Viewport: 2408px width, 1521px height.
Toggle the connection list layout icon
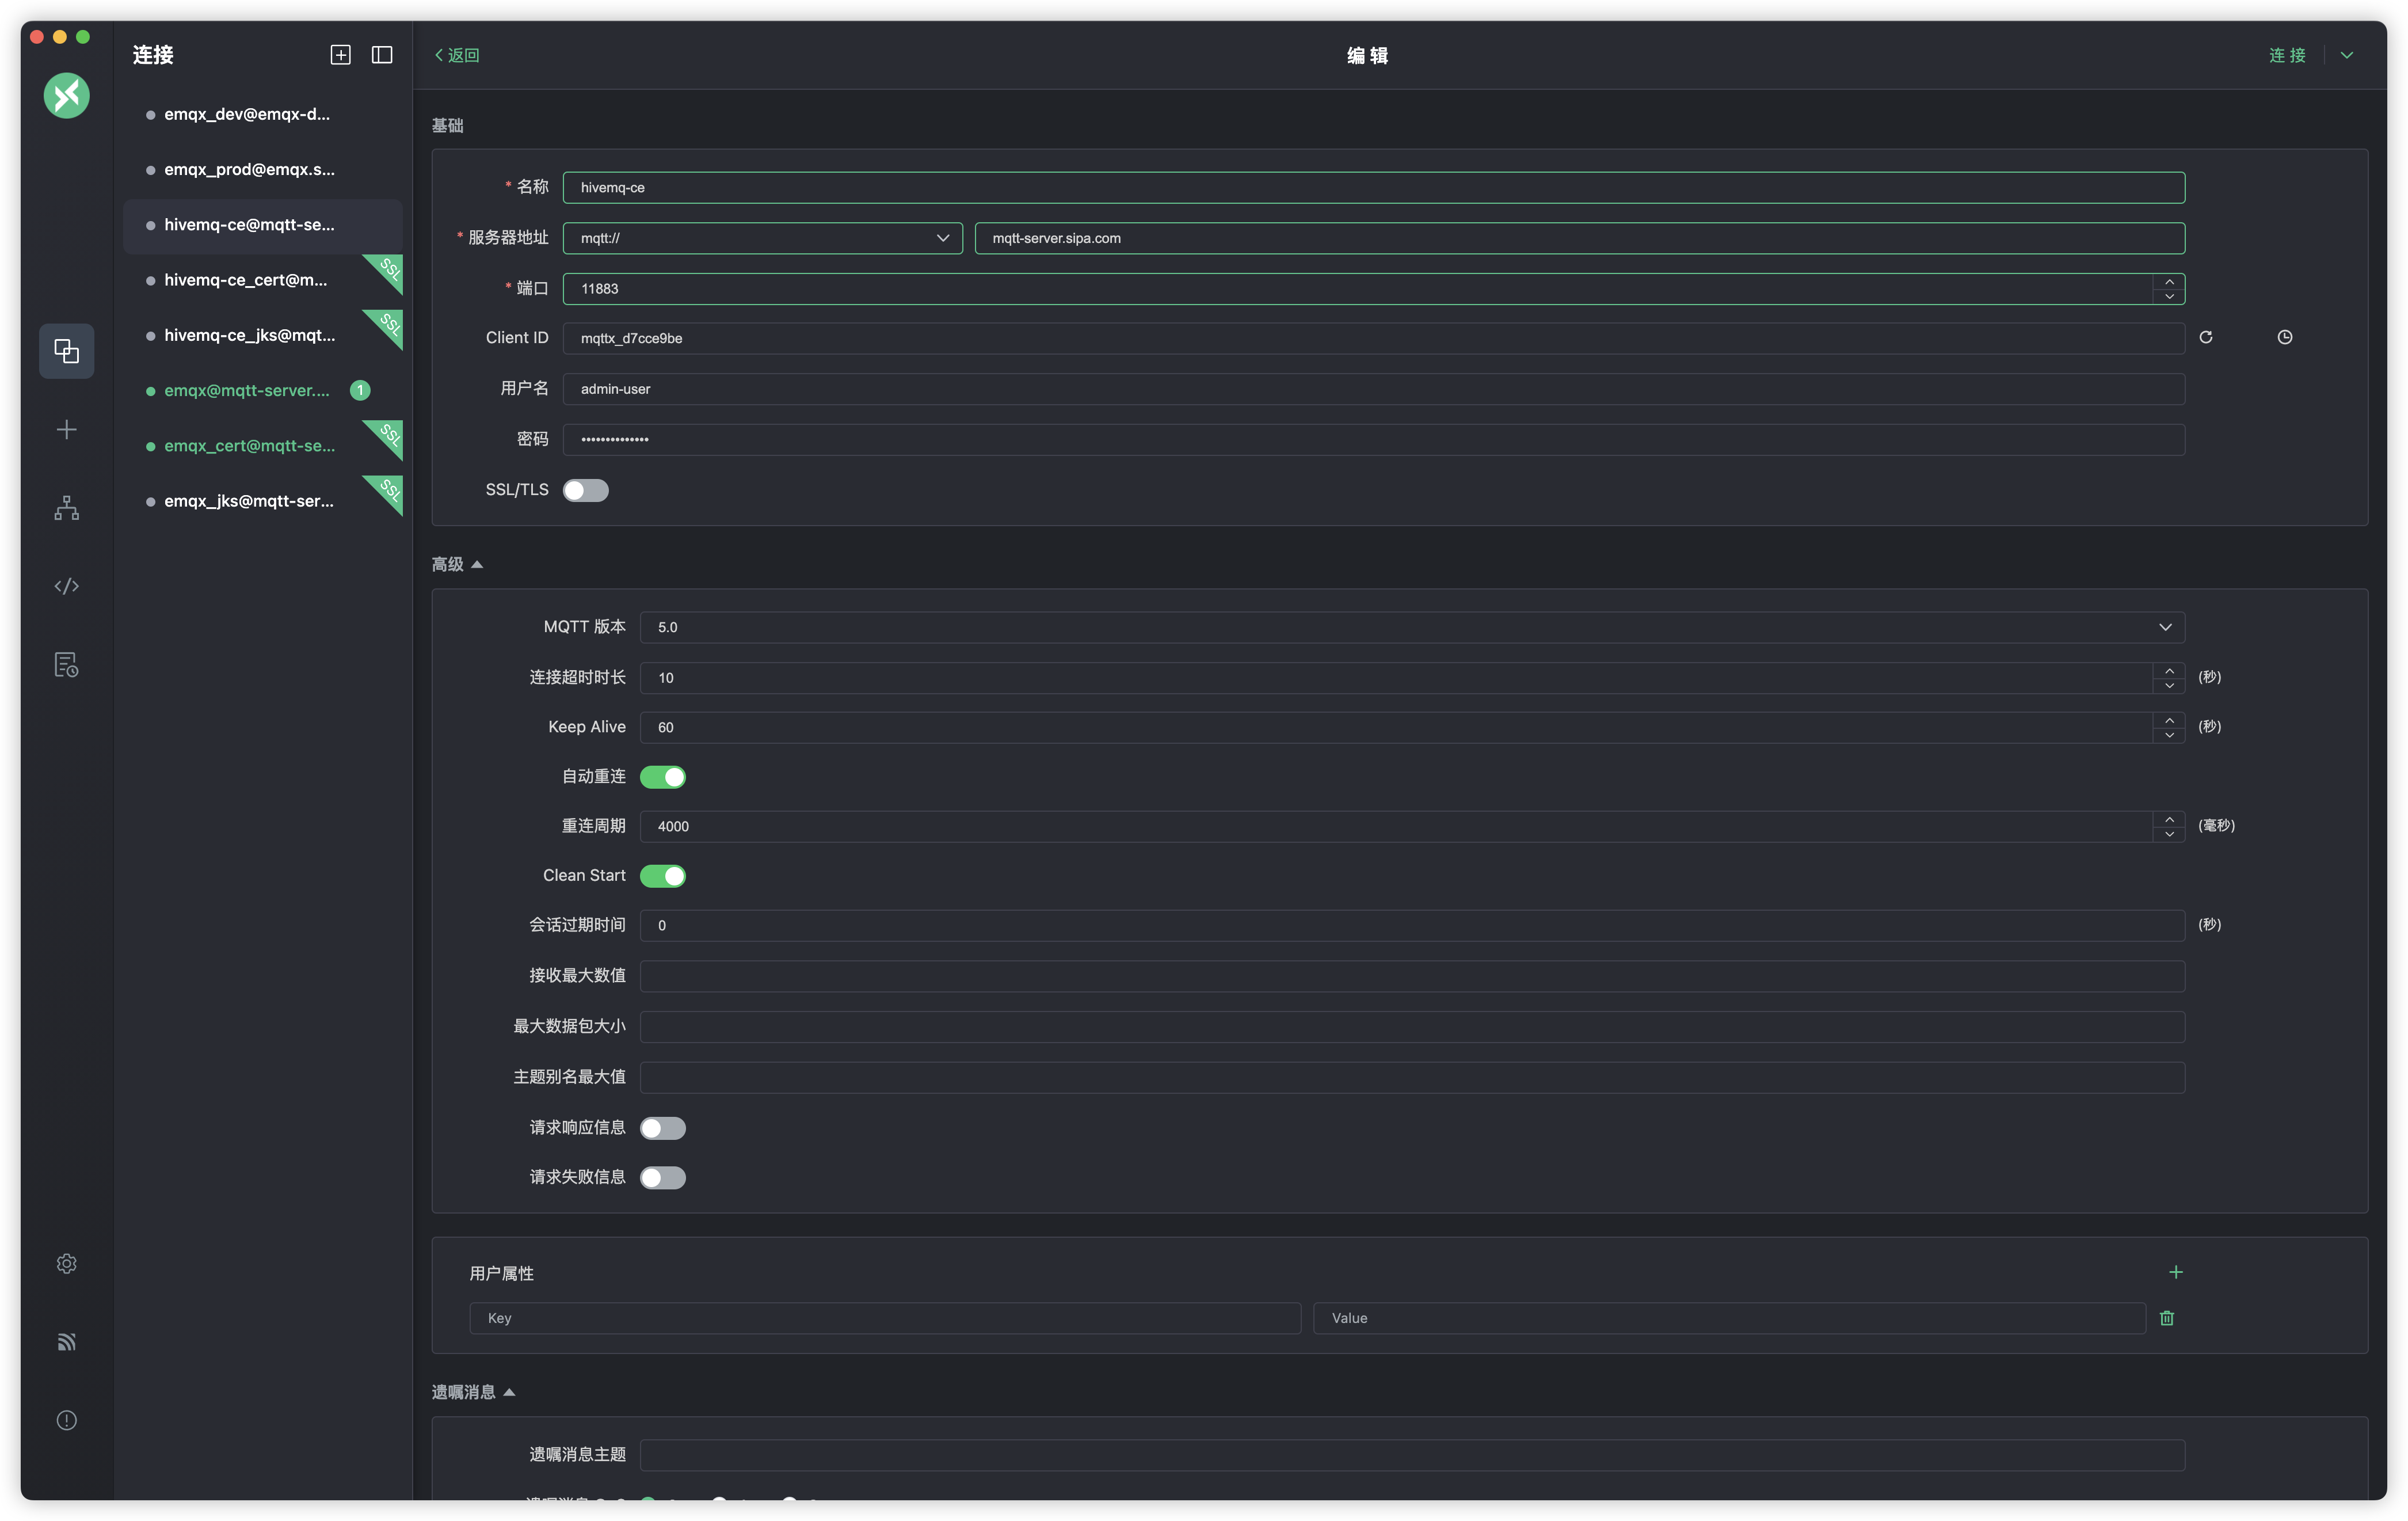click(382, 55)
